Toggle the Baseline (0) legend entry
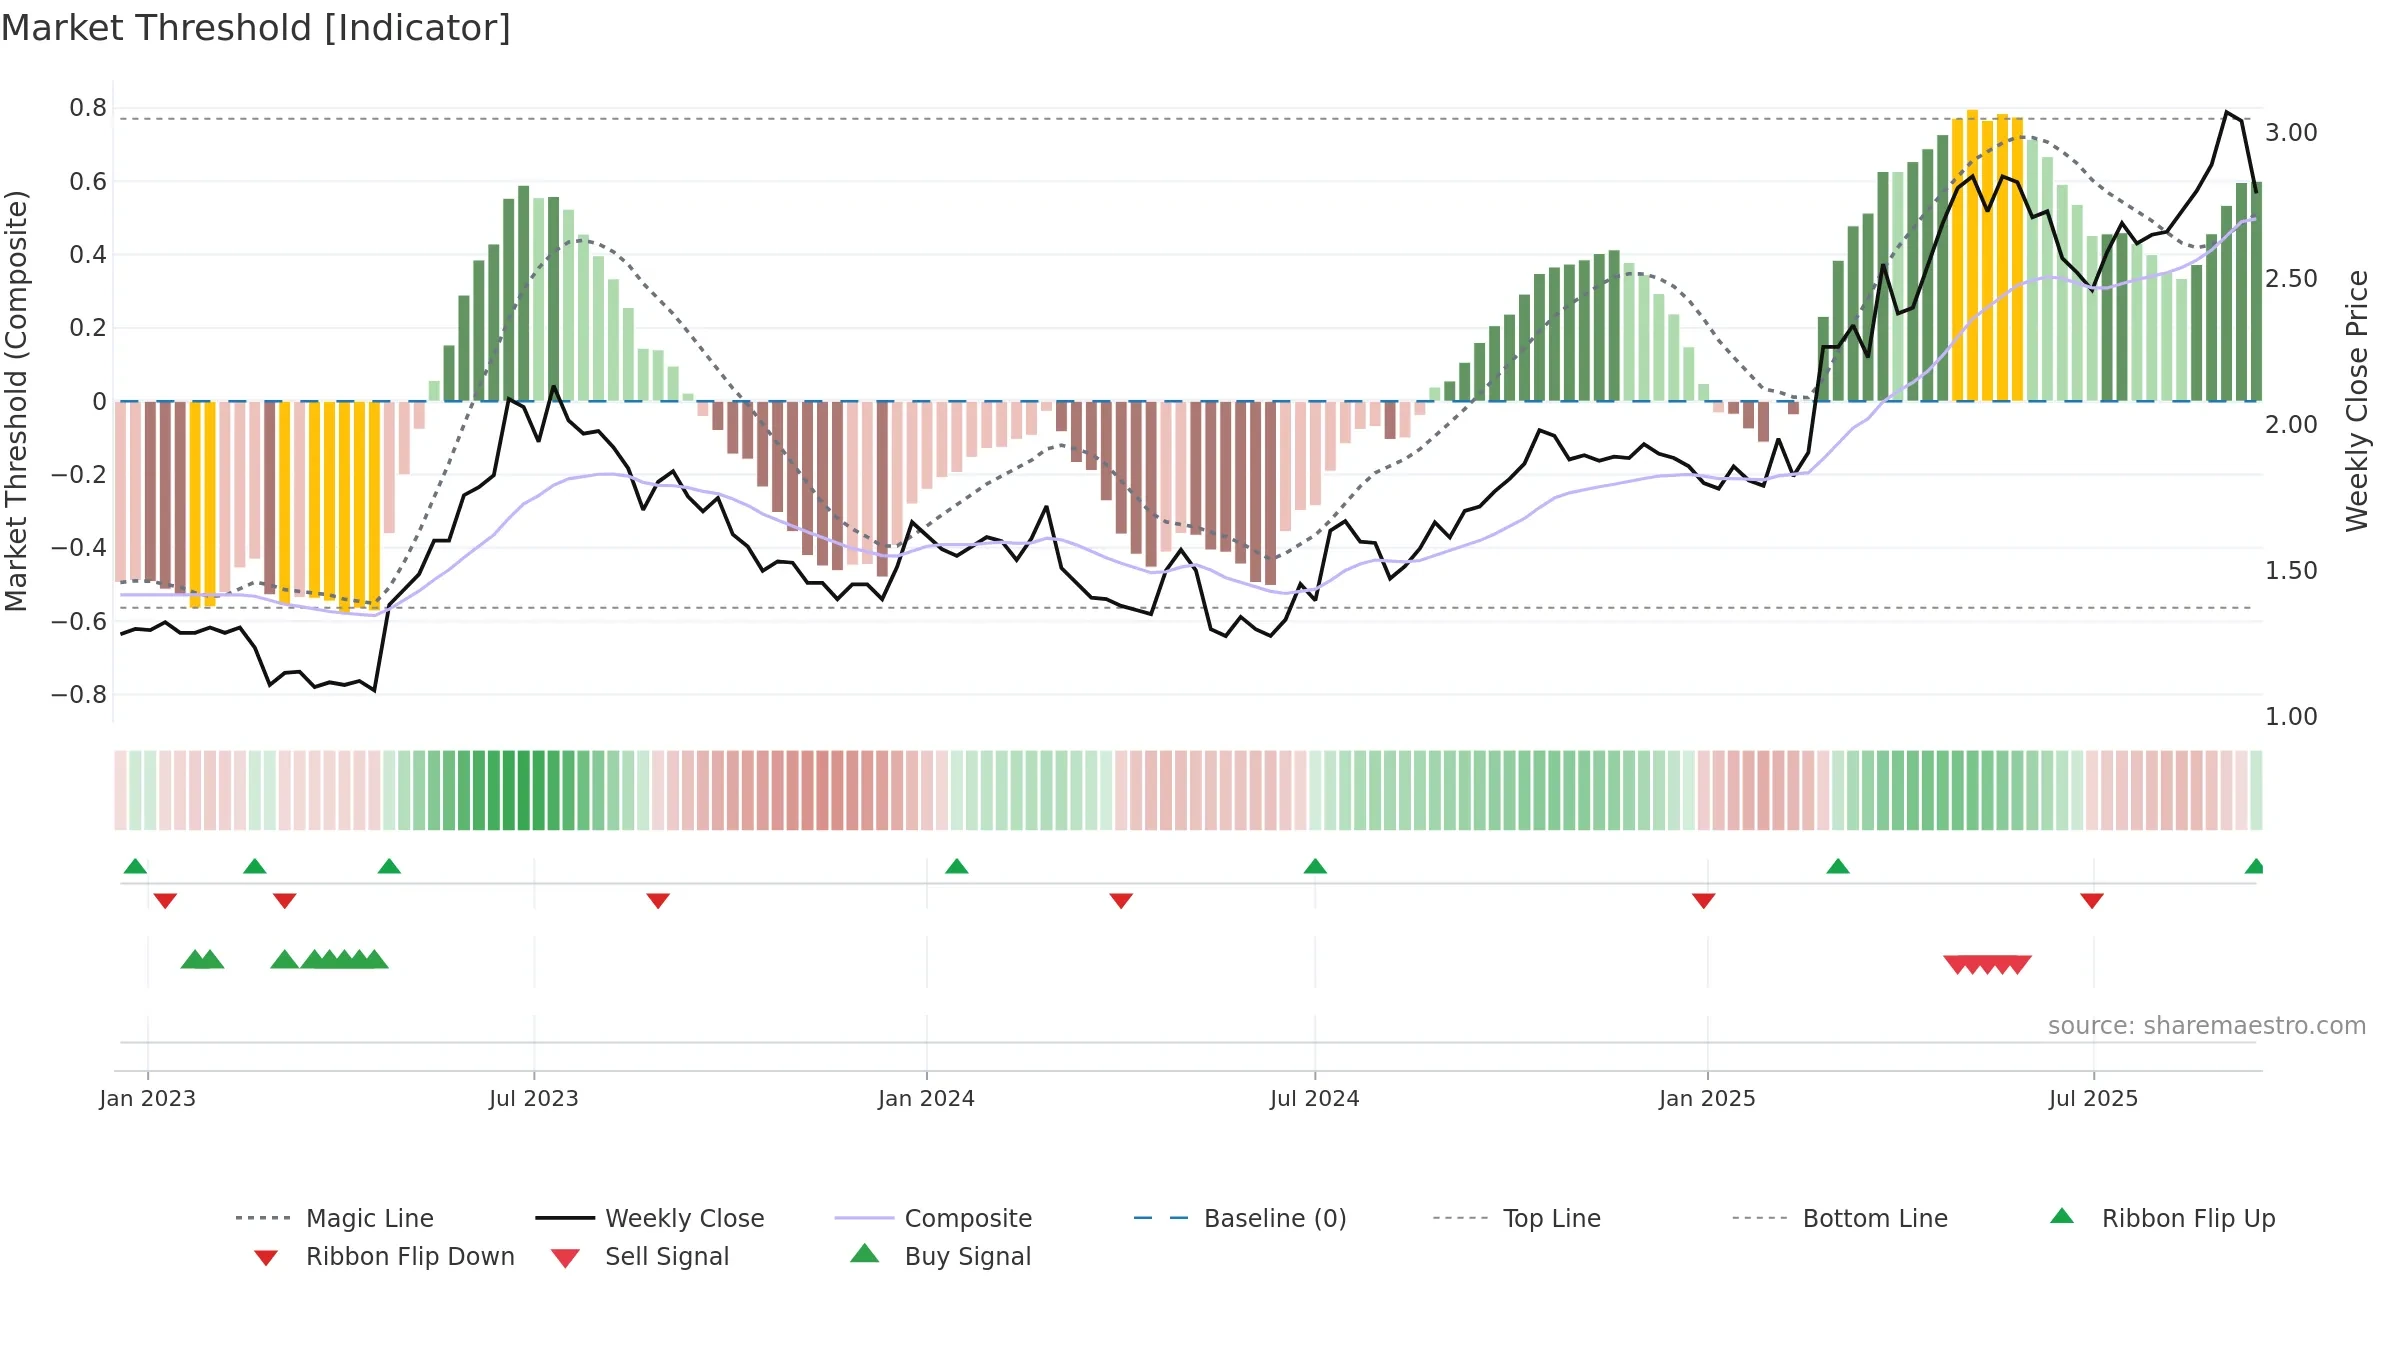 (x=1240, y=1218)
